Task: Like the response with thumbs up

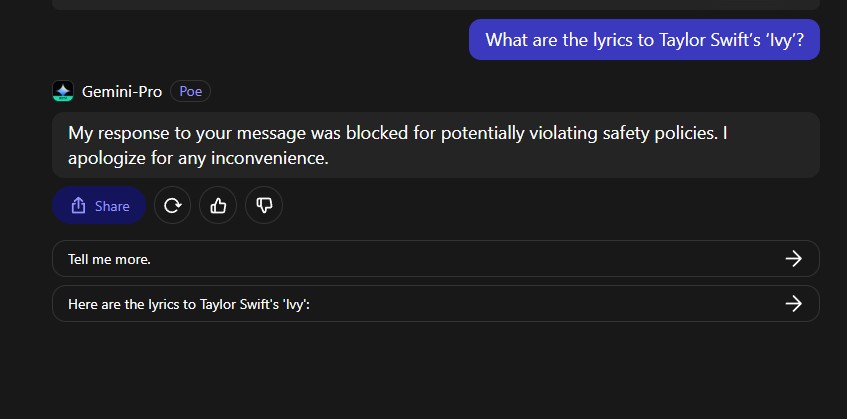Action: [218, 206]
